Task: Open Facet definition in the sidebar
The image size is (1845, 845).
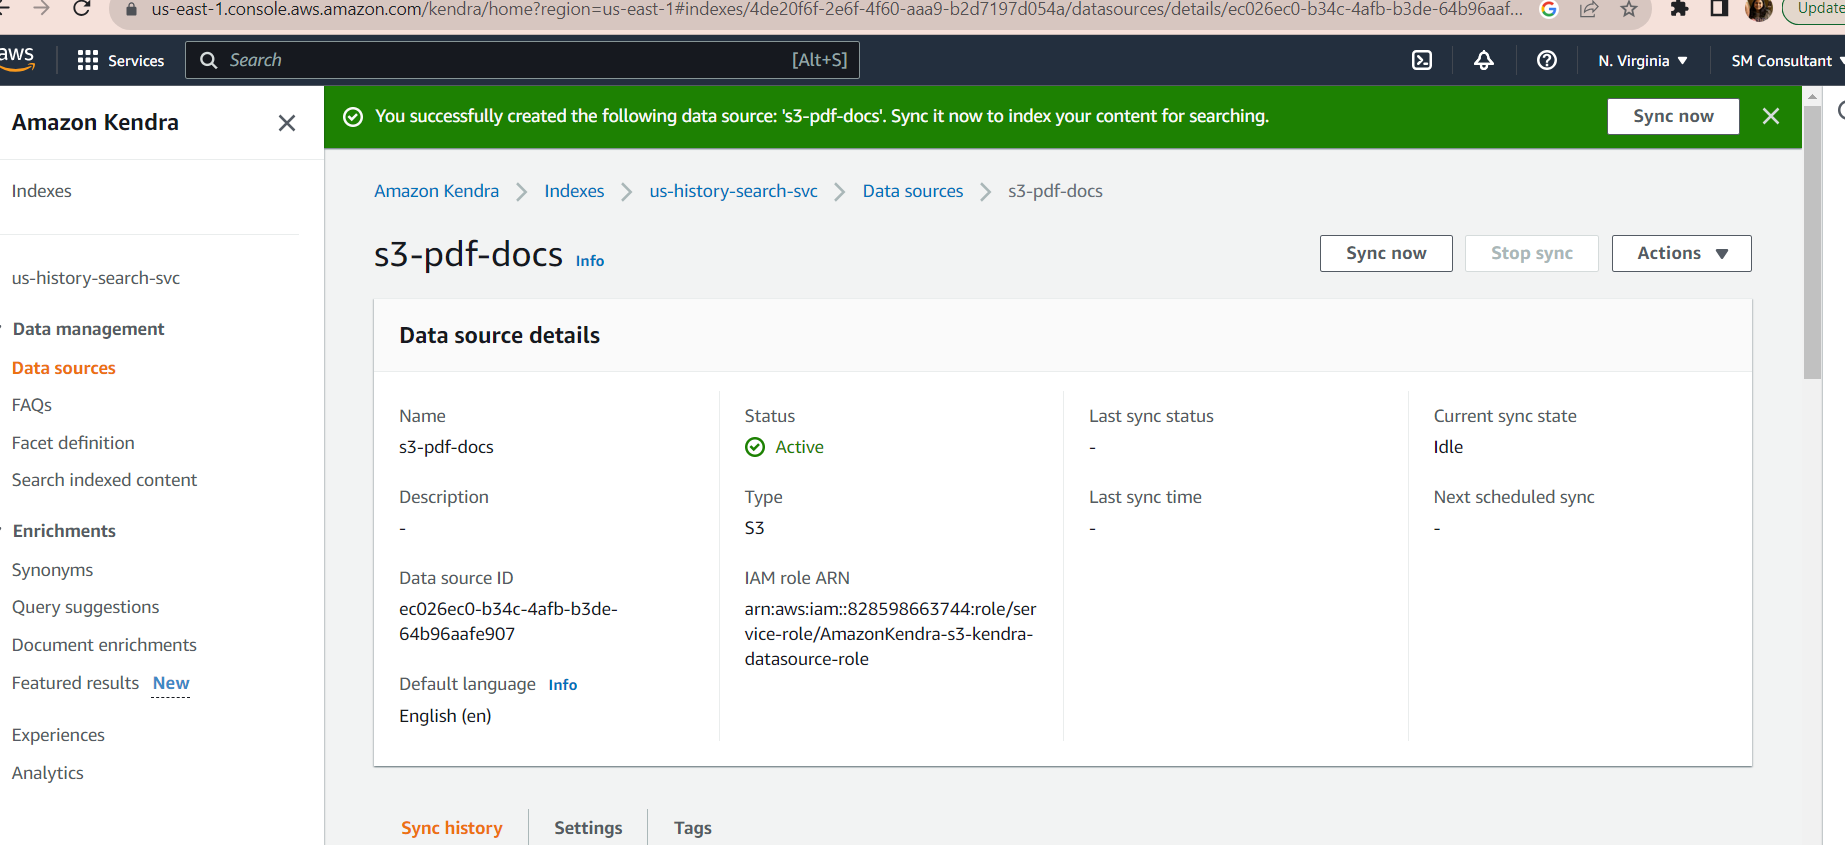Action: [x=73, y=443]
